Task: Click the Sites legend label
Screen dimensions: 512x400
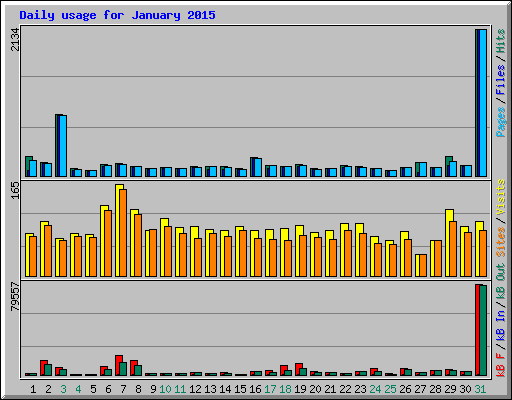Action: (x=501, y=242)
